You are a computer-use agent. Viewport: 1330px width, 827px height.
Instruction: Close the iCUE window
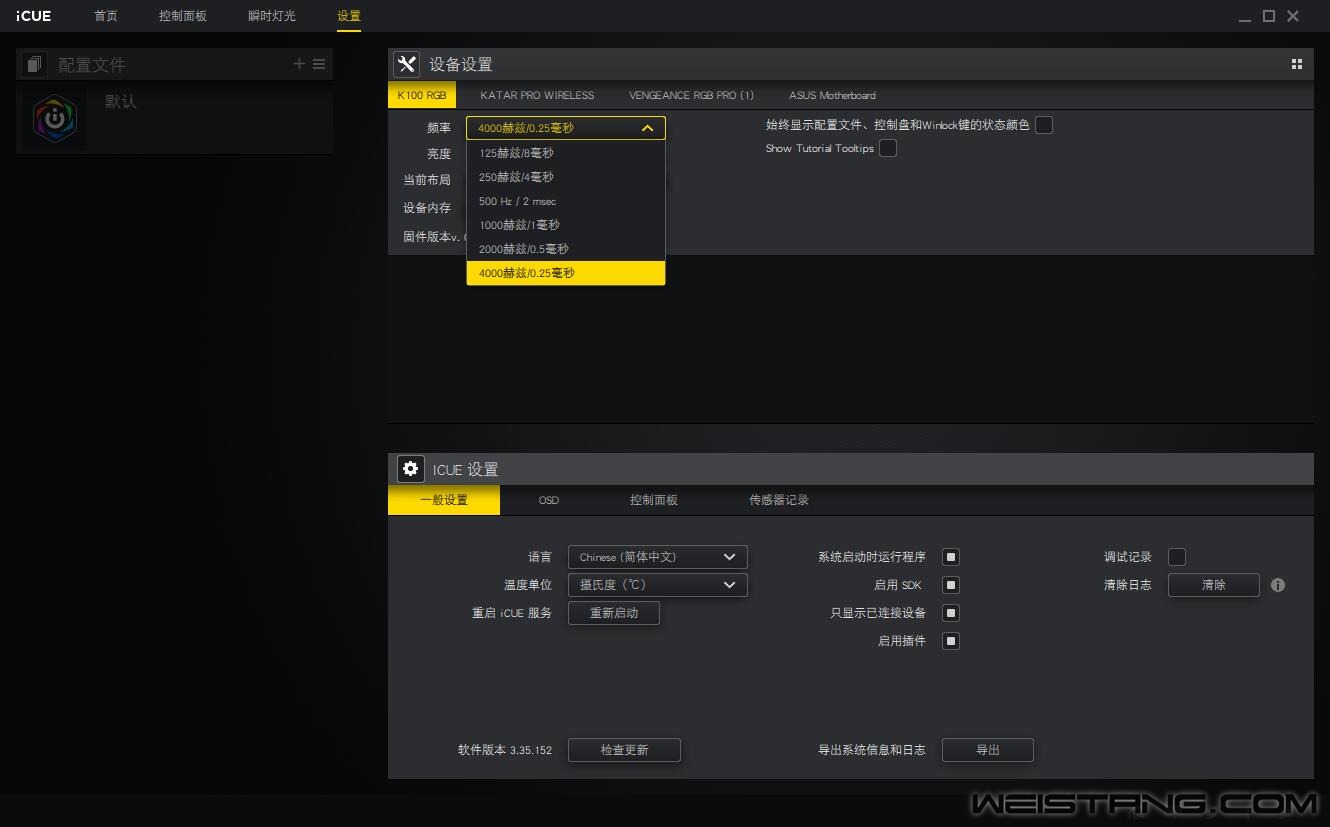1293,16
